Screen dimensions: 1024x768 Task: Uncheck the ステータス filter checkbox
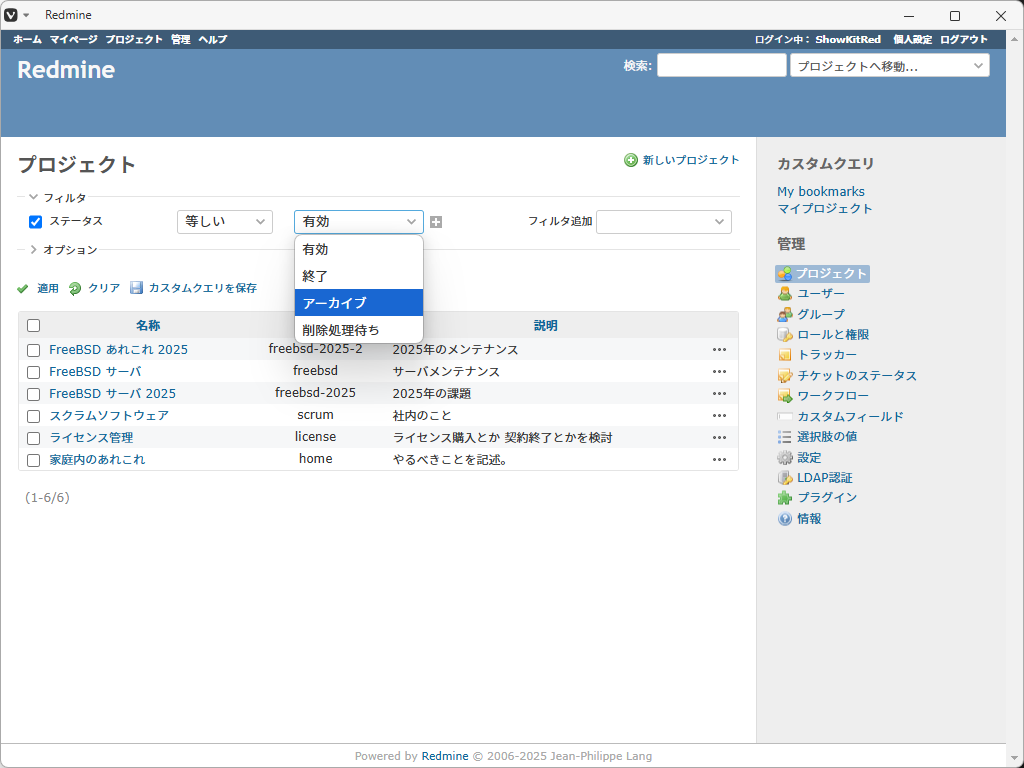[36, 222]
